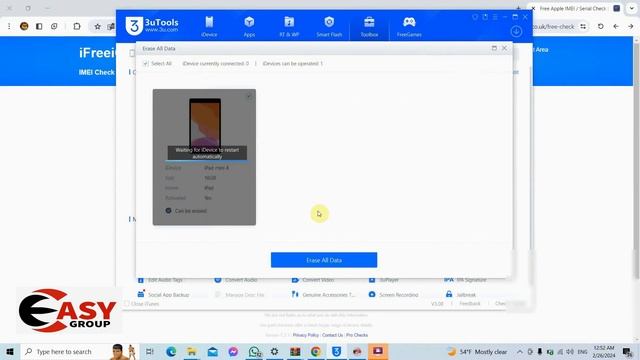Switch to Smart Flash section
Image resolution: width=640 pixels, height=360 pixels.
(x=329, y=26)
